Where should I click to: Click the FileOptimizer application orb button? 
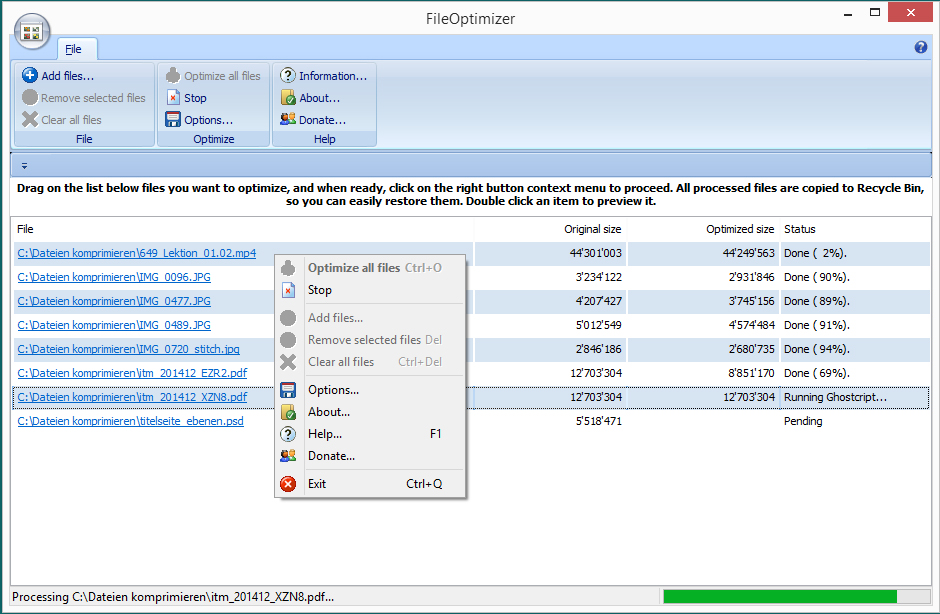click(x=32, y=31)
